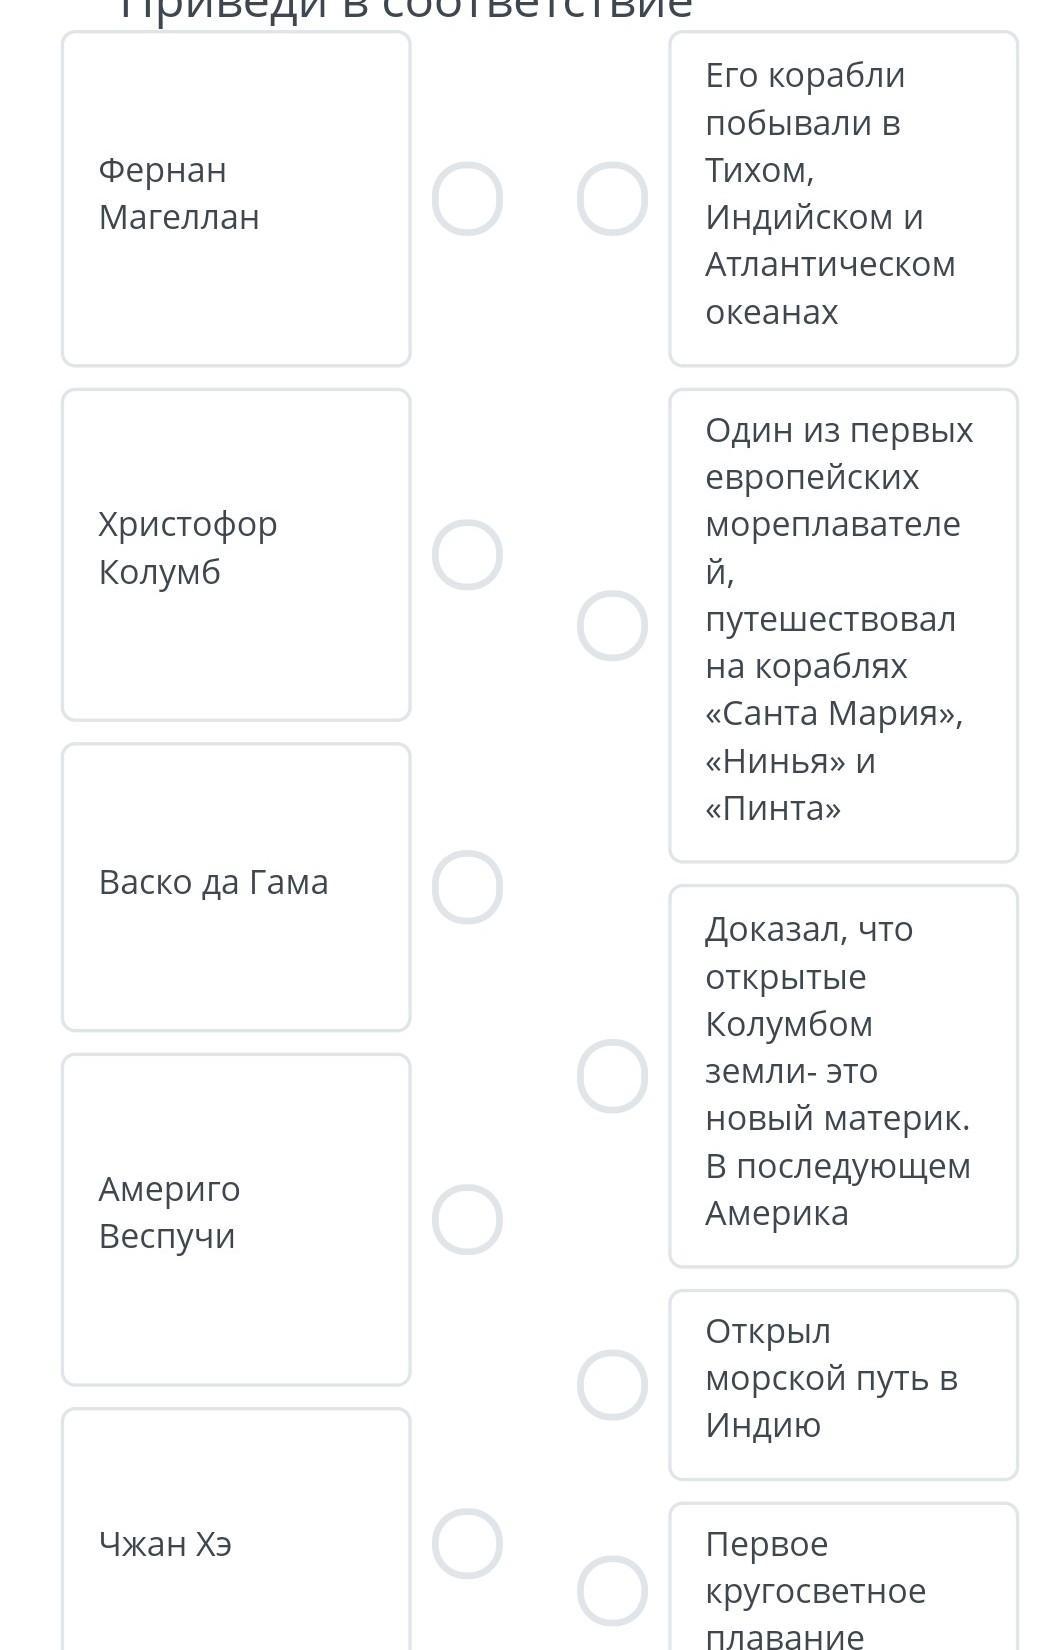Select circle for sea route to India
Image resolution: width=1062 pixels, height=1650 pixels.
point(612,1384)
